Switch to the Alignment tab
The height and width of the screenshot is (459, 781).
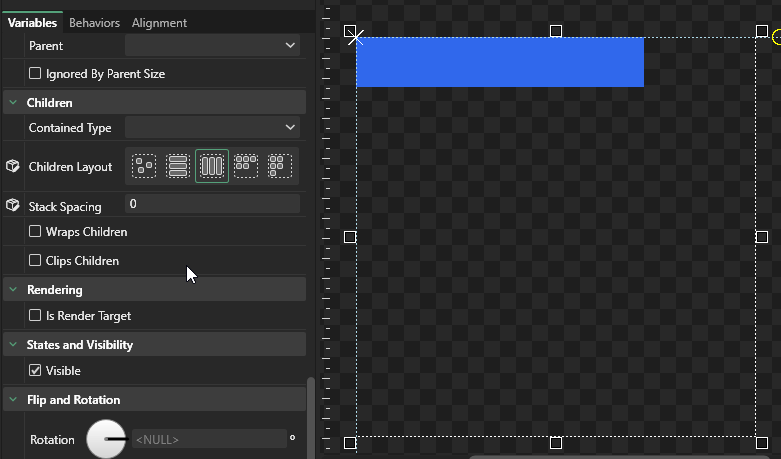[159, 22]
